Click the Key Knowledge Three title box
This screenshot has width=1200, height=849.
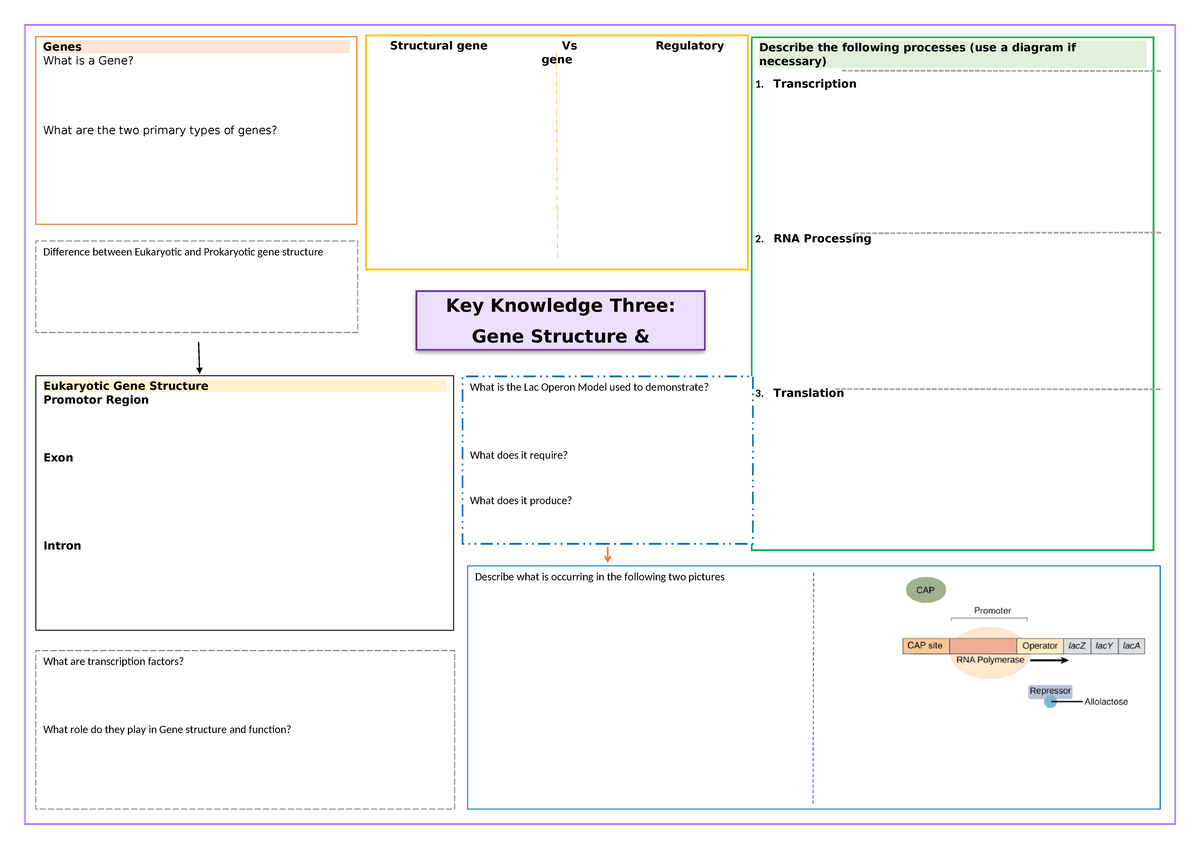(560, 320)
